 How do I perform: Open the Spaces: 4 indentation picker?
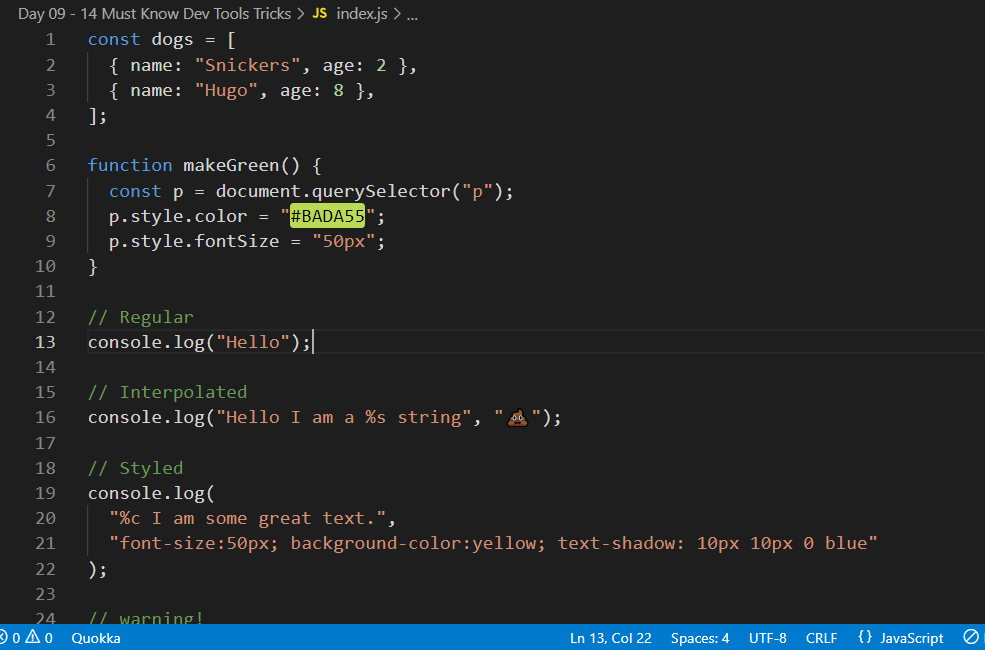coord(700,638)
